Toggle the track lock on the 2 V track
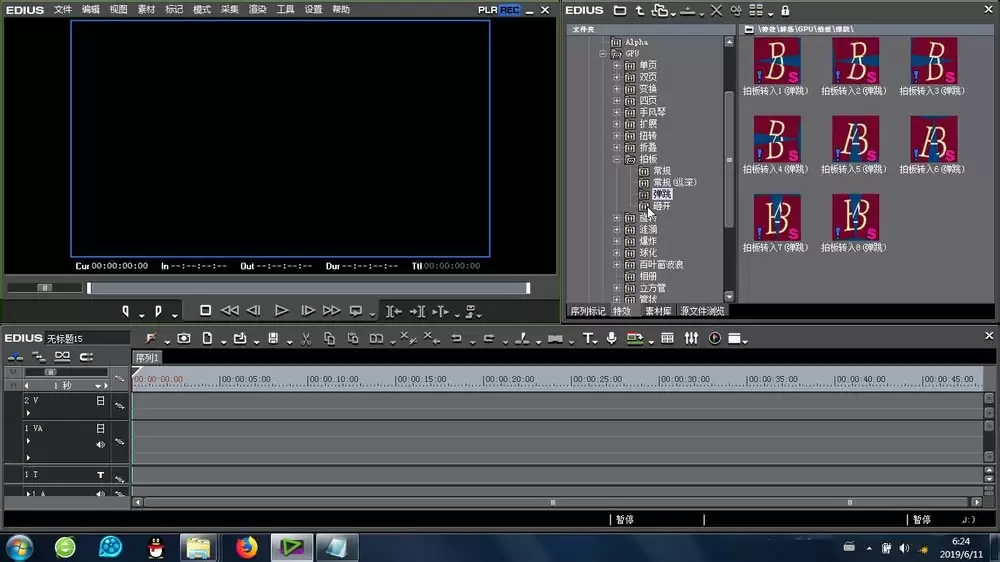Viewport: 1000px width, 562px height. (100, 401)
